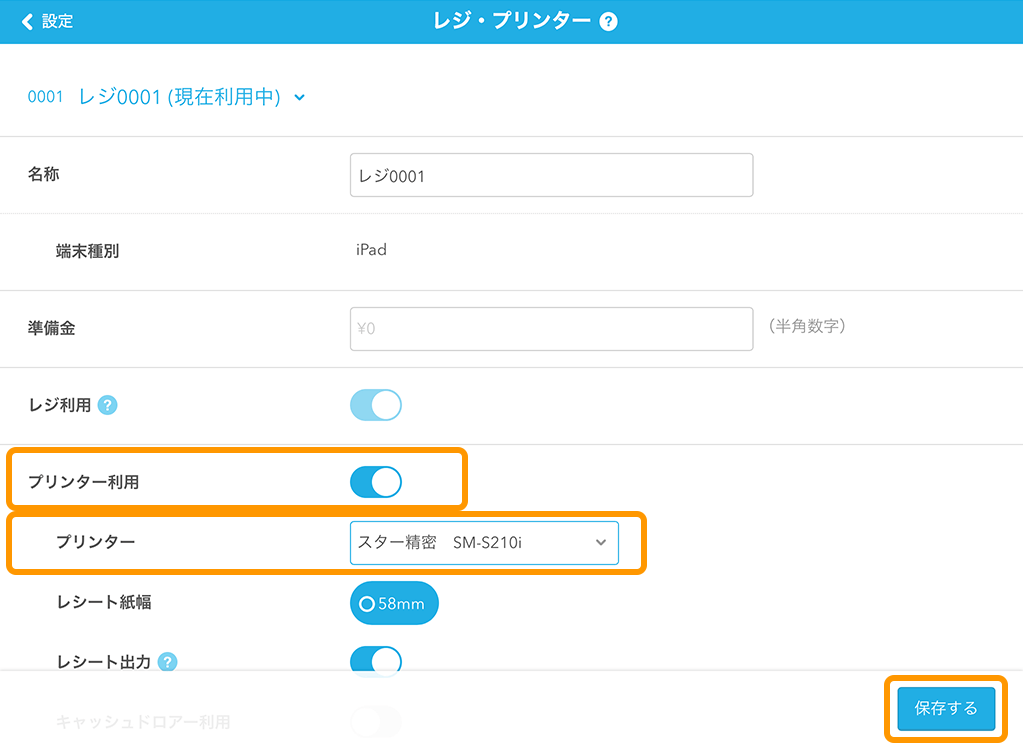The height and width of the screenshot is (748, 1024).
Task: Open help icon beside レジ・プリンター title
Action: pyautogui.click(x=608, y=22)
